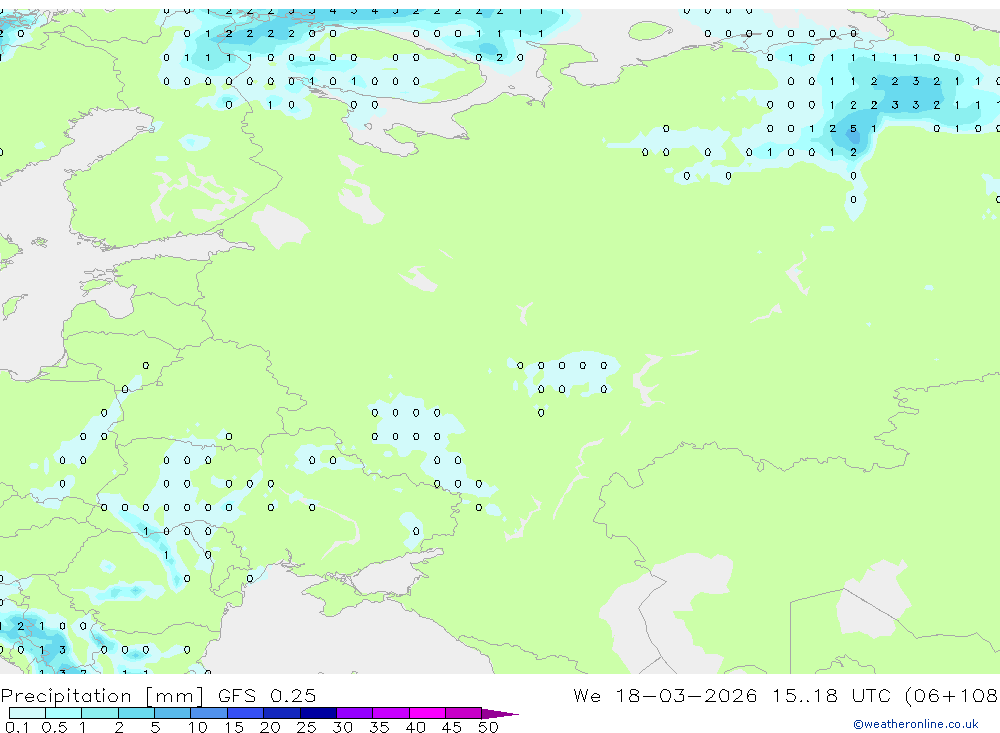Click the legend tick label '25'
This screenshot has width=1000, height=733.
[x=306, y=727]
